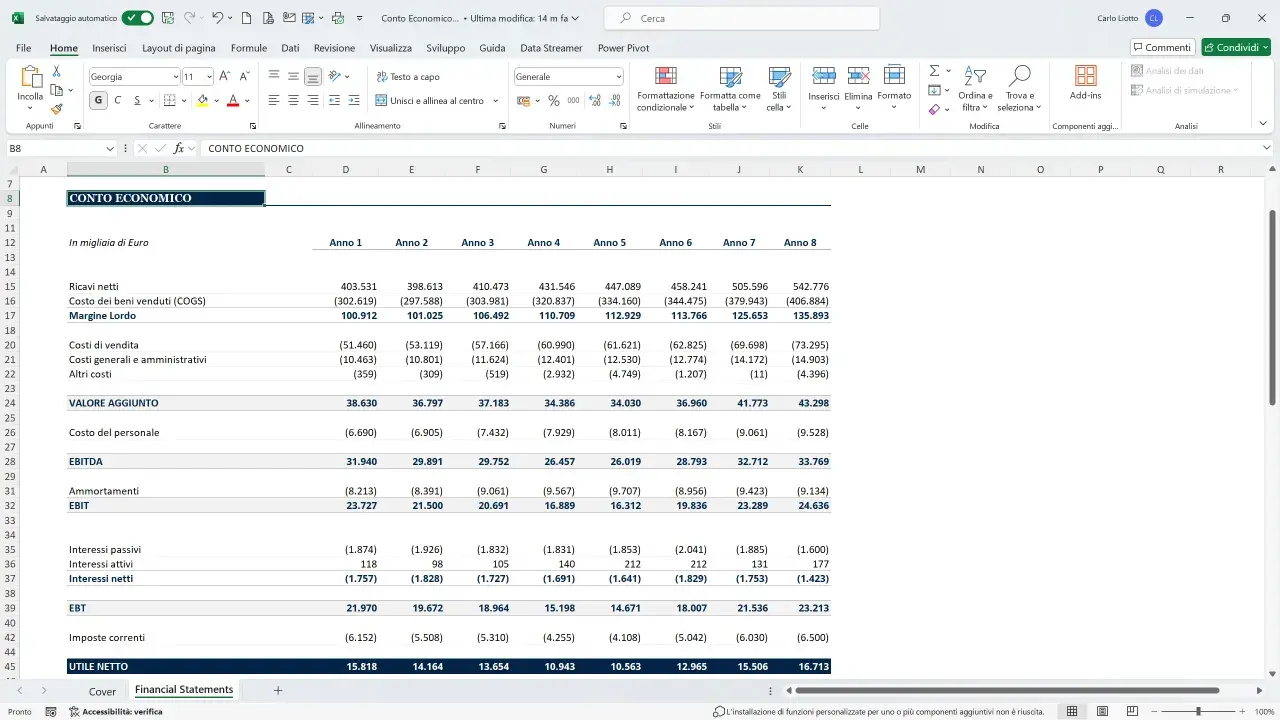This screenshot has width=1280, height=720.
Task: Click Formatta come tabella button
Action: [730, 88]
